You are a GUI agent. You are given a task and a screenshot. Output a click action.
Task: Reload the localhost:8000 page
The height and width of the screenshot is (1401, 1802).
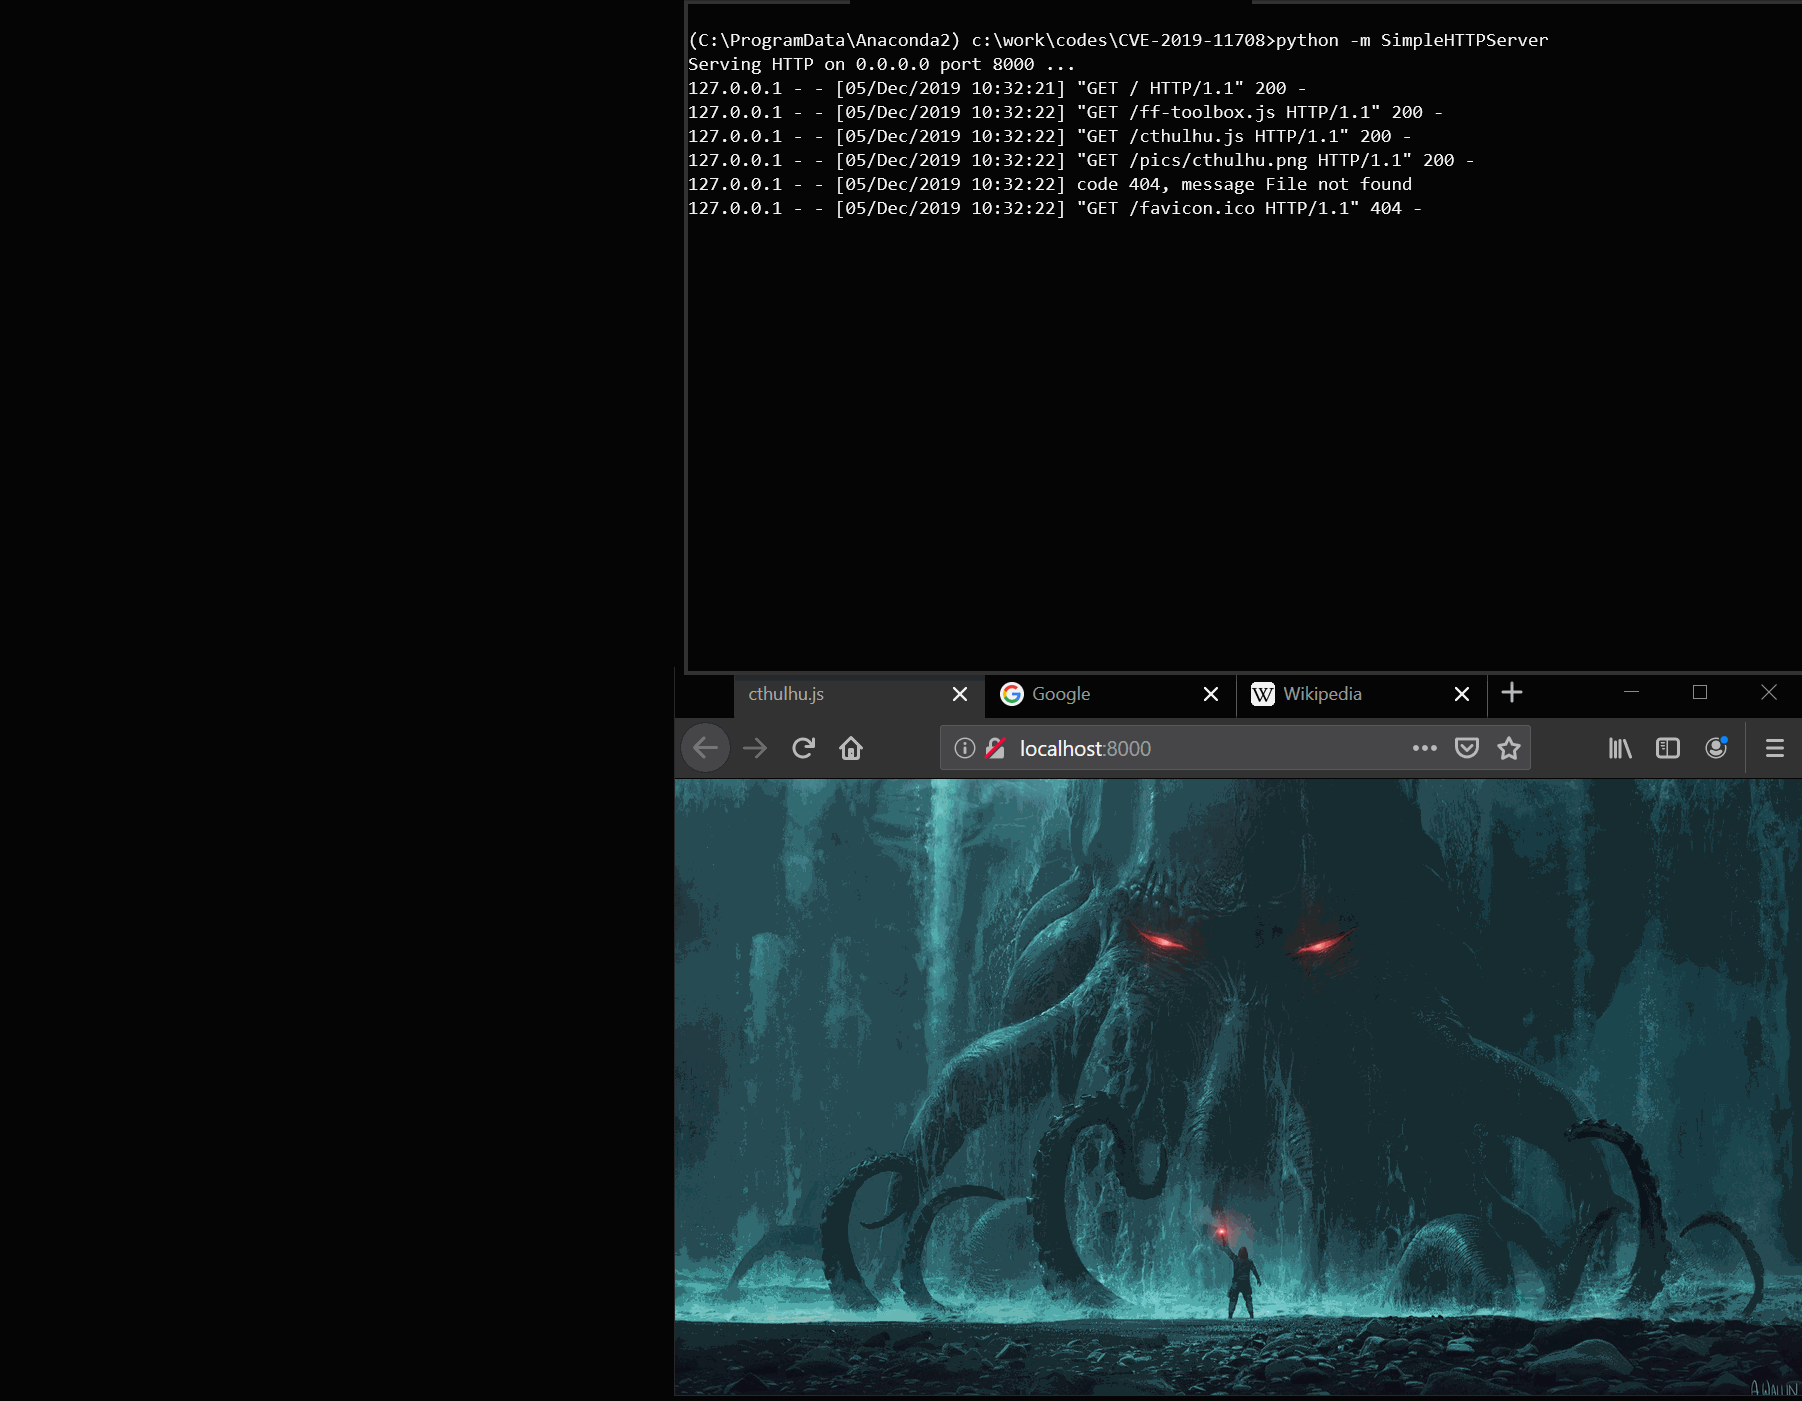tap(803, 748)
